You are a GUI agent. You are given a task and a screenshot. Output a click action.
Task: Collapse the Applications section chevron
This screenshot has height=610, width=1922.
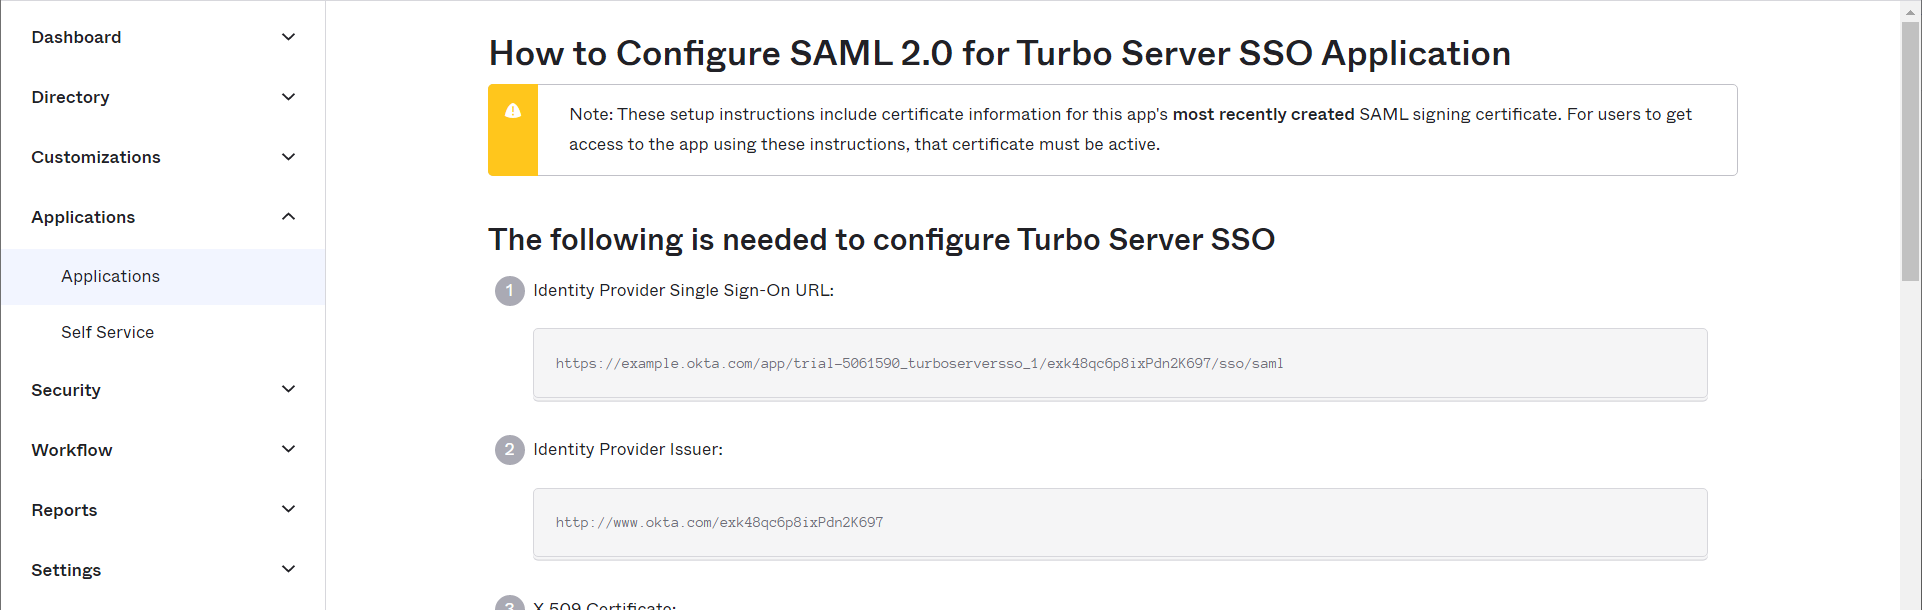(288, 217)
